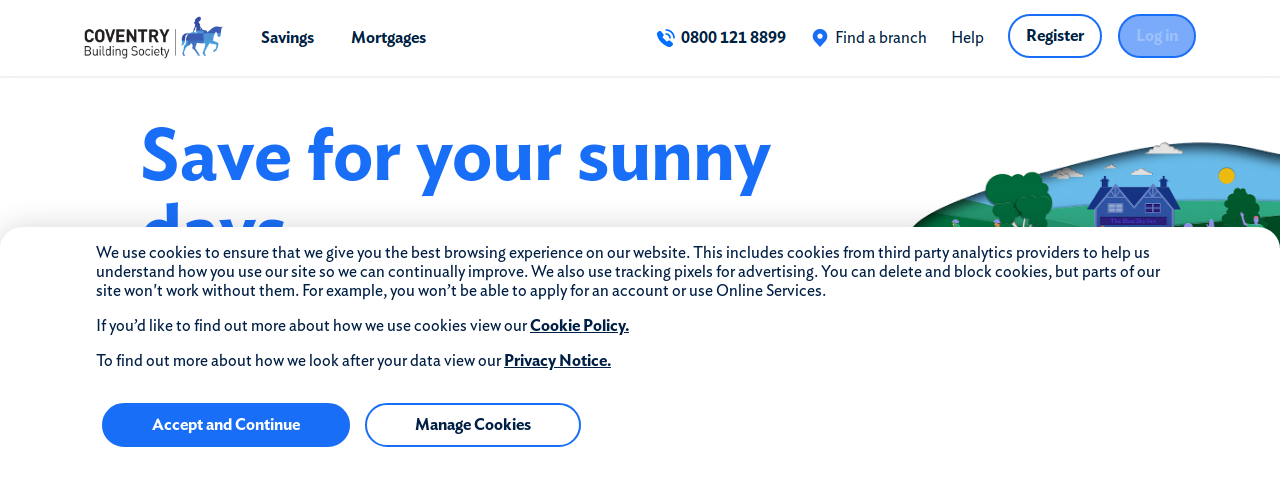This screenshot has width=1280, height=480.
Task: Click the blue house in the illustration
Action: pos(1133,202)
